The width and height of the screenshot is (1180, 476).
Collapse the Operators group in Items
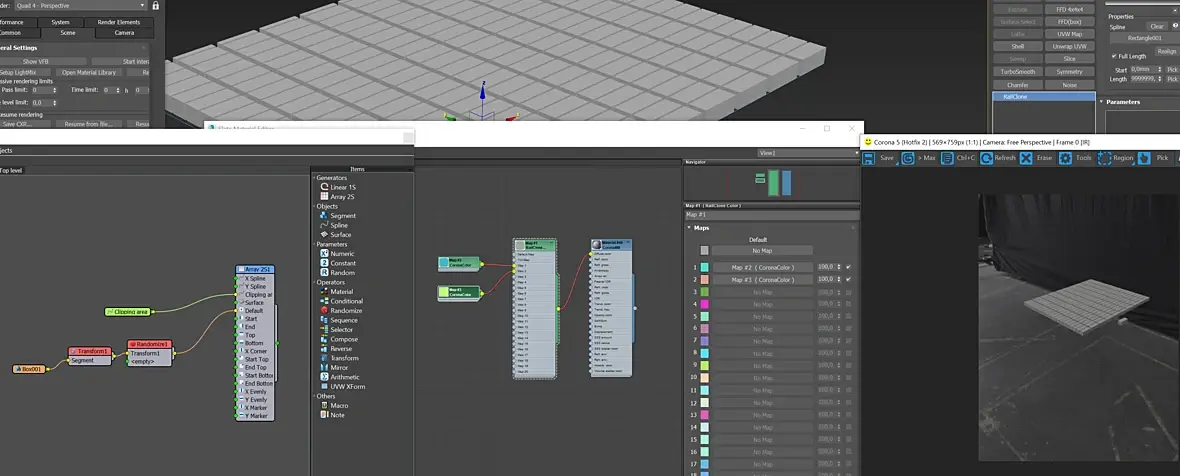314,282
